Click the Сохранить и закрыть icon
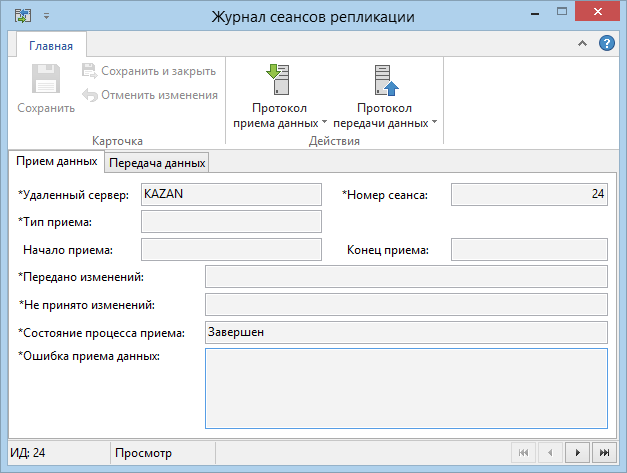The image size is (627, 473). coord(90,71)
